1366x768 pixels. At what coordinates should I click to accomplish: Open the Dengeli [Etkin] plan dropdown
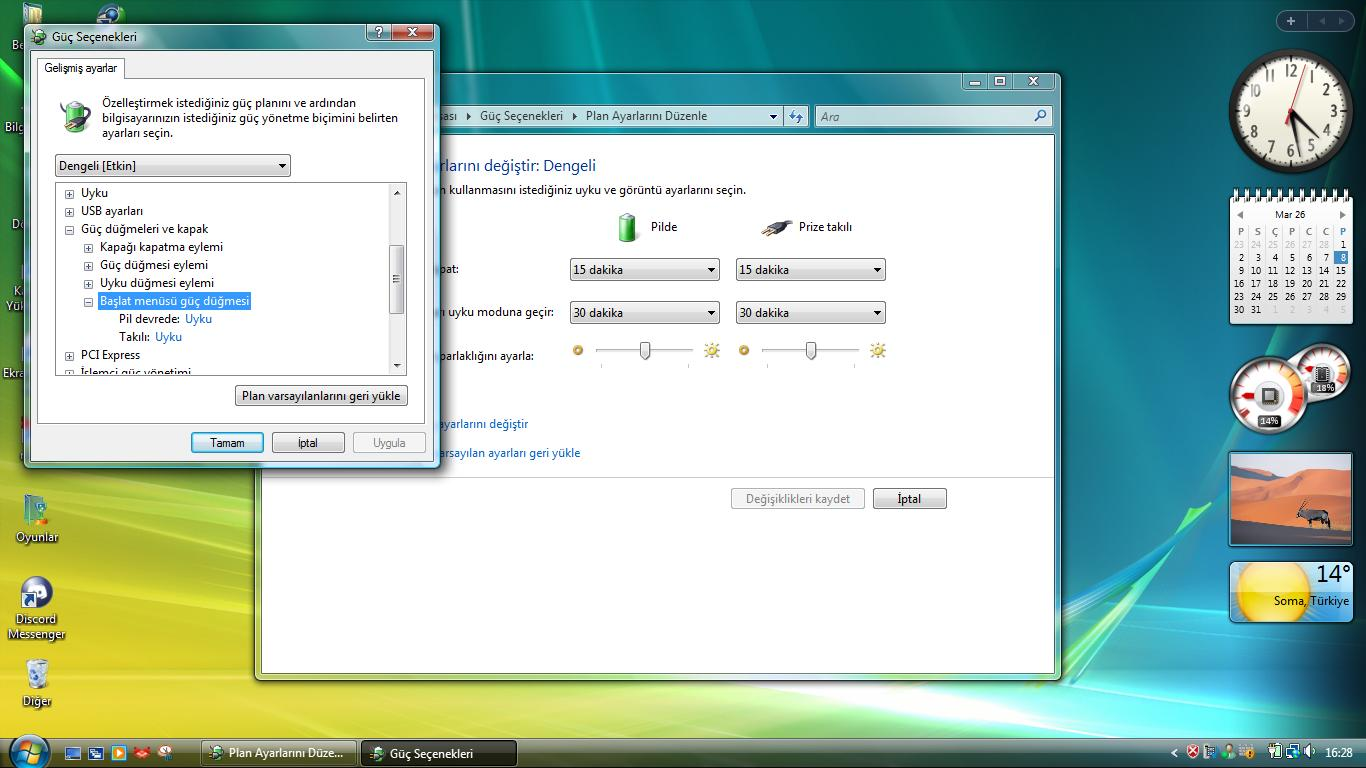(173, 165)
